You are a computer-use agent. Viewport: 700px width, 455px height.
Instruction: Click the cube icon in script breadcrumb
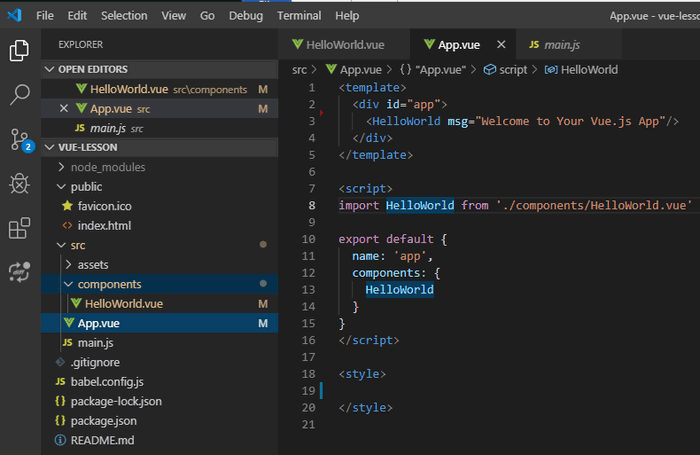point(490,70)
